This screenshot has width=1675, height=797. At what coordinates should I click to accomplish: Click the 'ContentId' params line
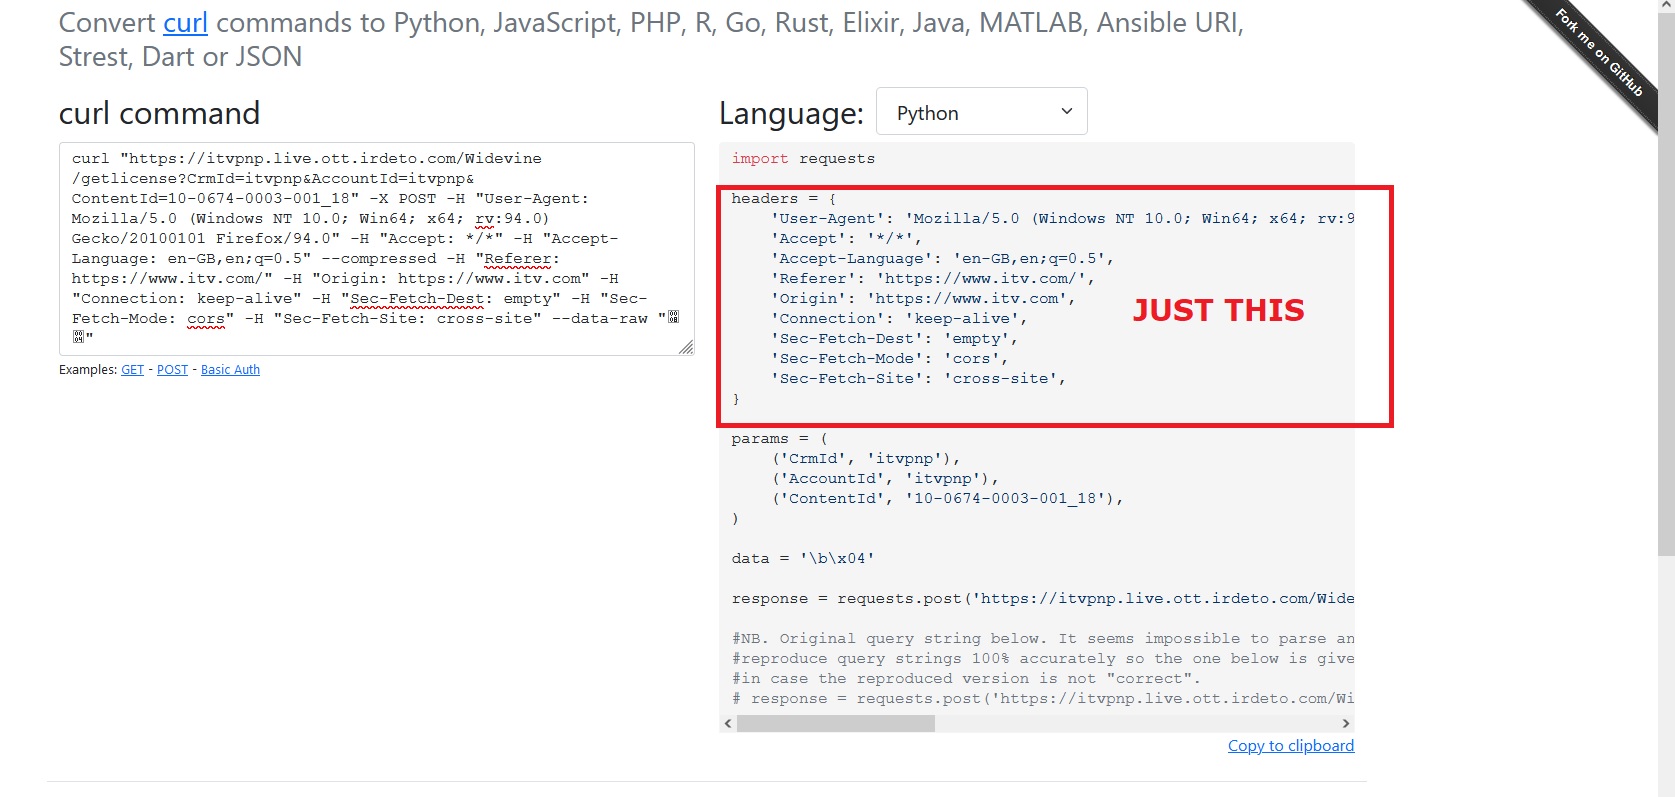[x=947, y=499]
